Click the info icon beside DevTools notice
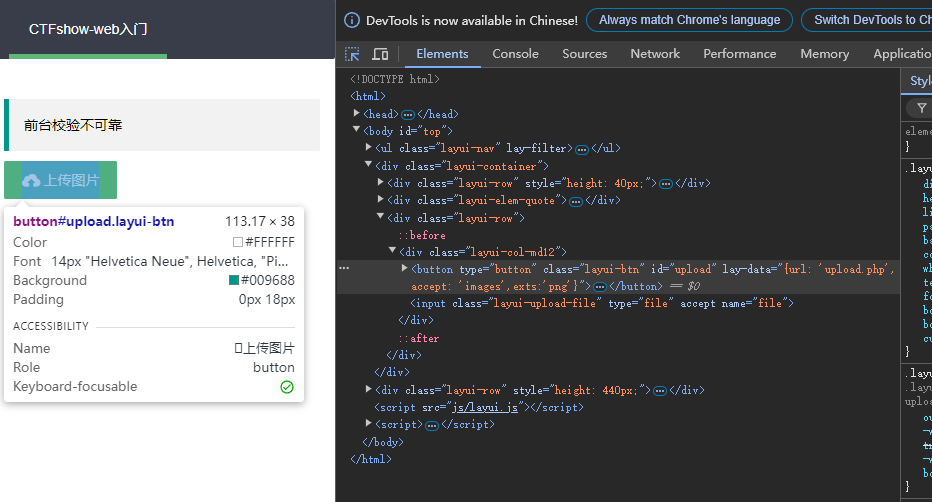932x502 pixels. [x=352, y=20]
